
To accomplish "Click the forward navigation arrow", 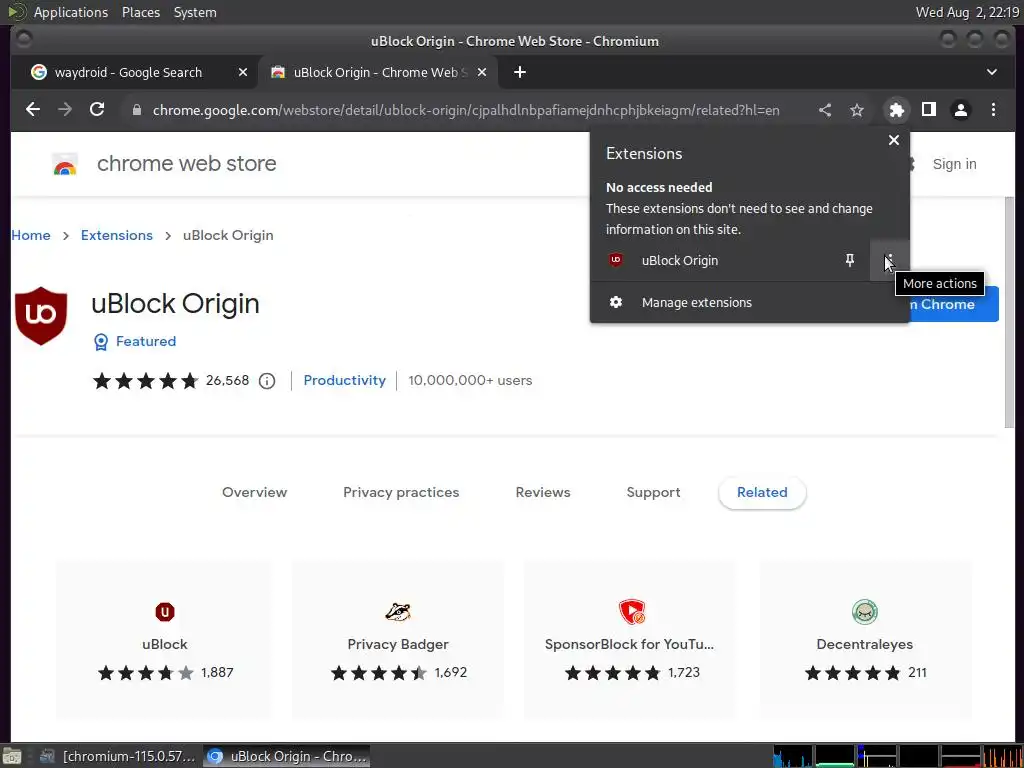I will coord(65,110).
